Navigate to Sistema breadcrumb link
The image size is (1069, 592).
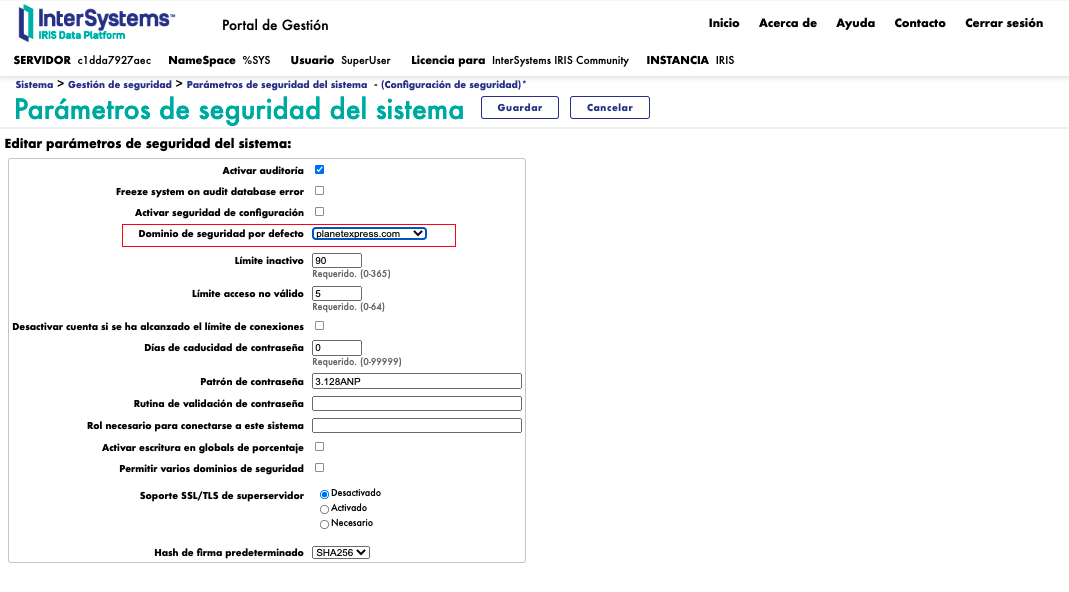coord(34,85)
